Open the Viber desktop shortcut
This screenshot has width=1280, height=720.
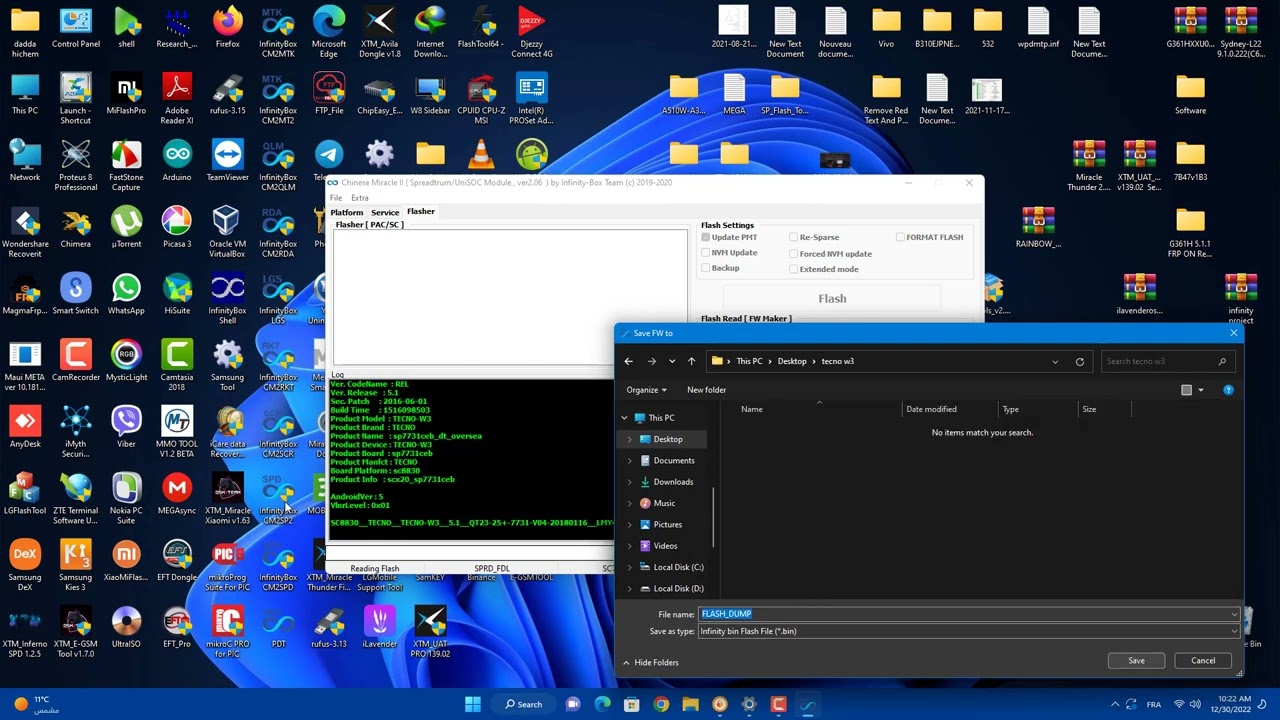pos(126,427)
